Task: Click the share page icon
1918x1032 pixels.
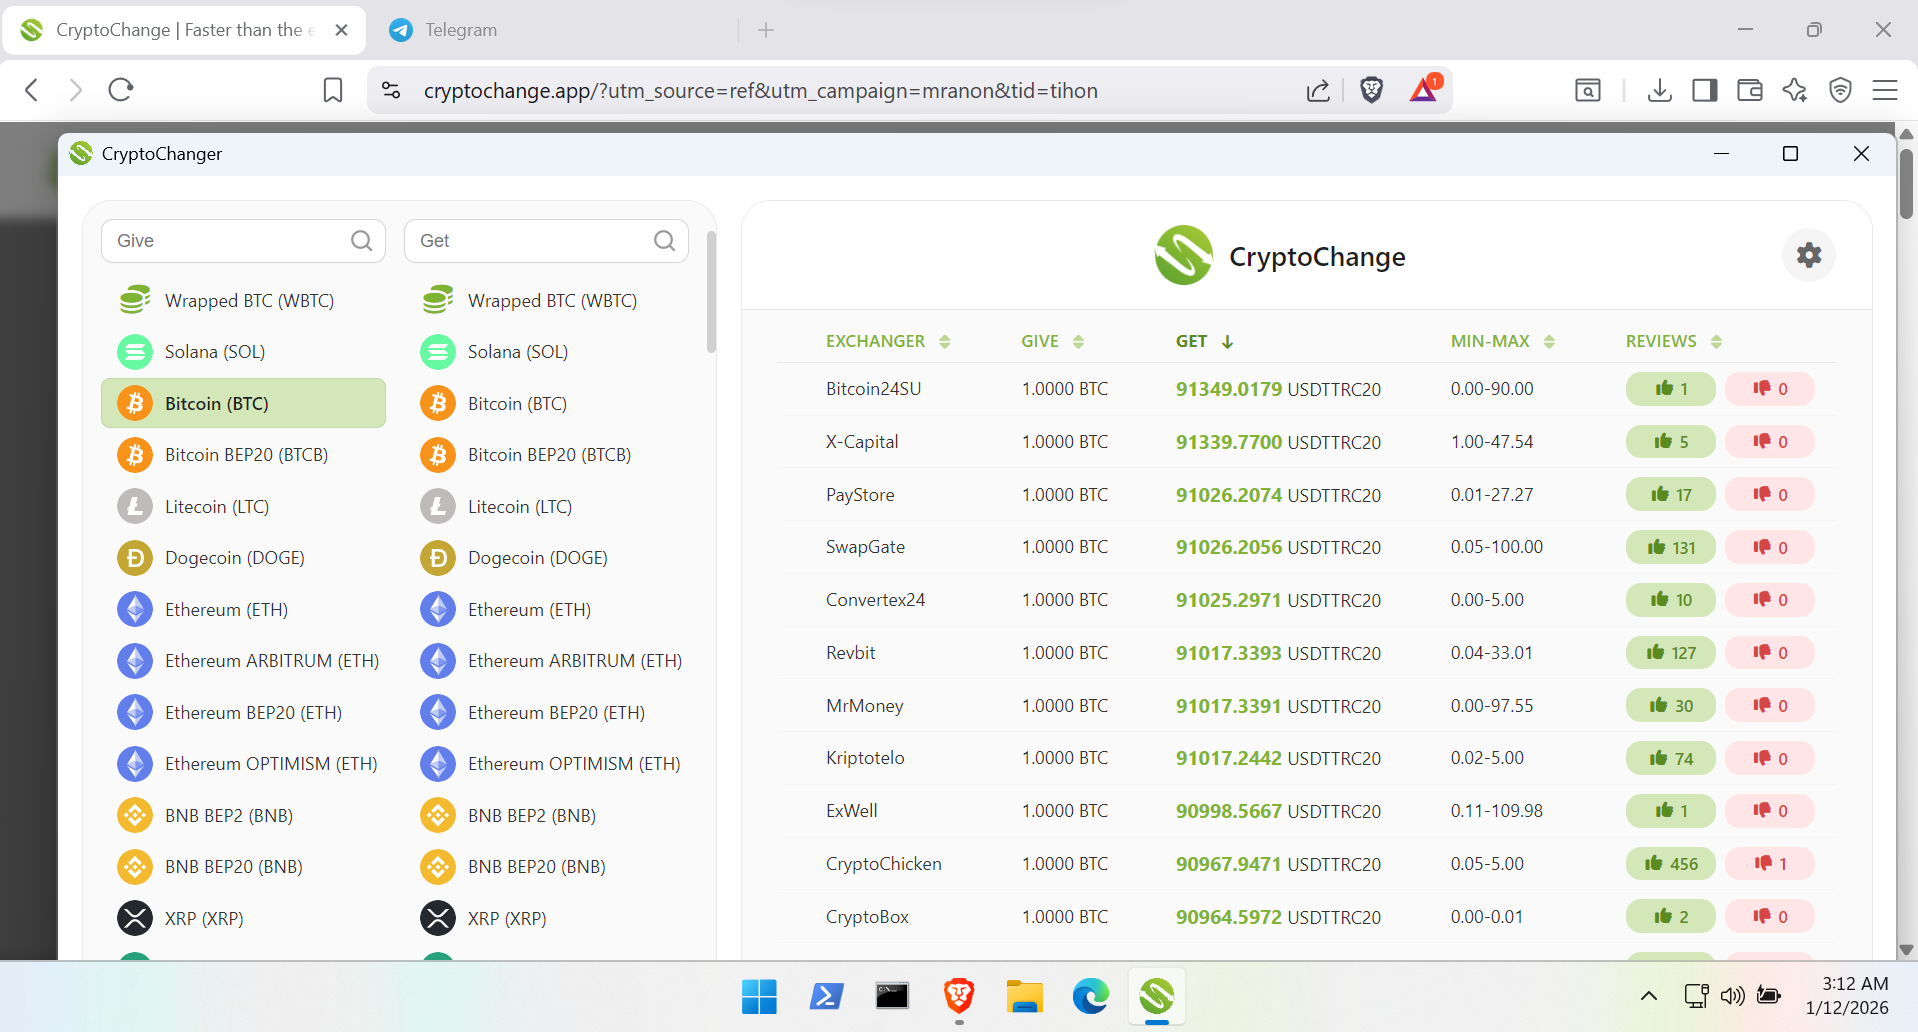Action: click(x=1318, y=90)
